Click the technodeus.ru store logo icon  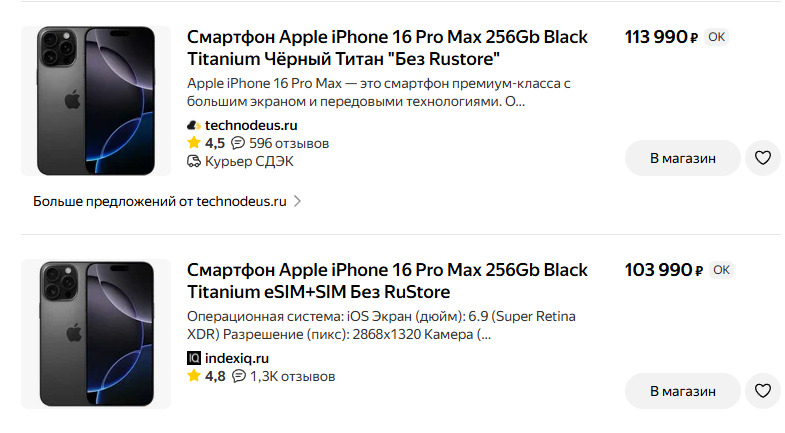point(194,126)
